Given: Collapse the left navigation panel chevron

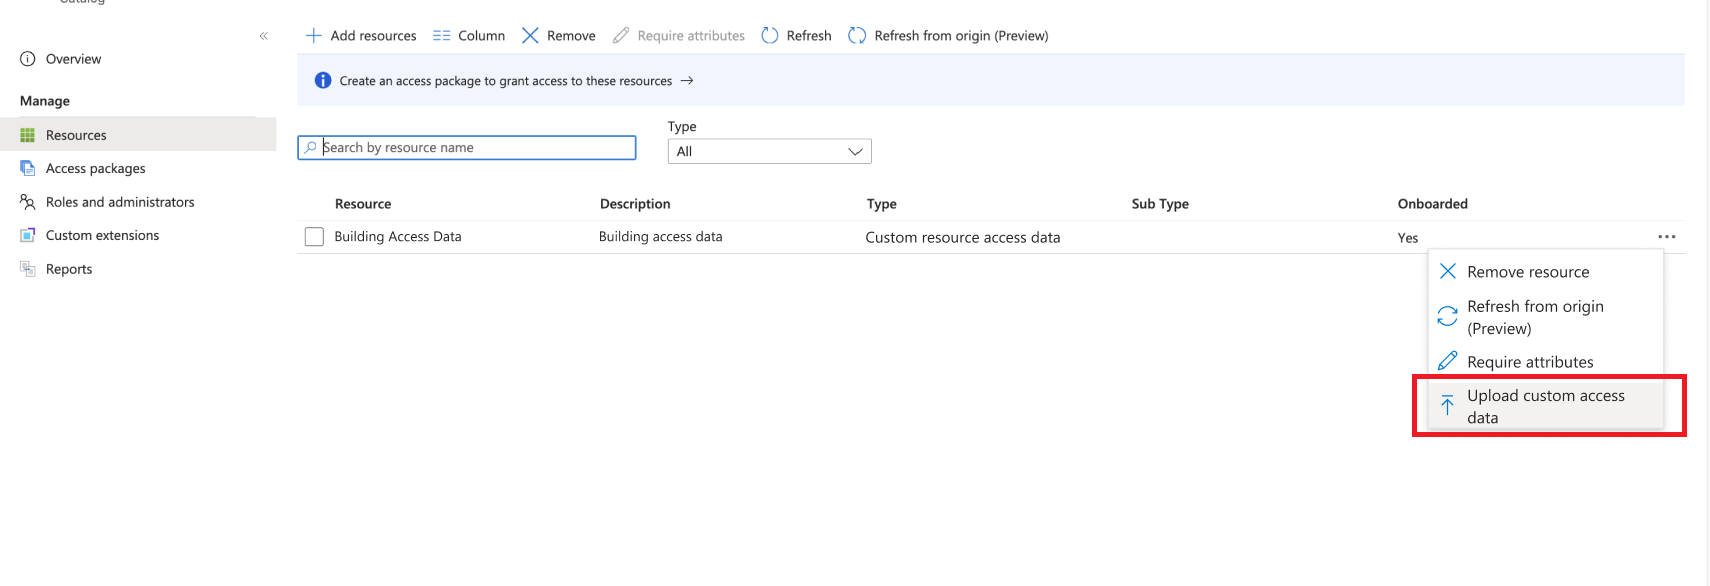Looking at the screenshot, I should pos(264,36).
